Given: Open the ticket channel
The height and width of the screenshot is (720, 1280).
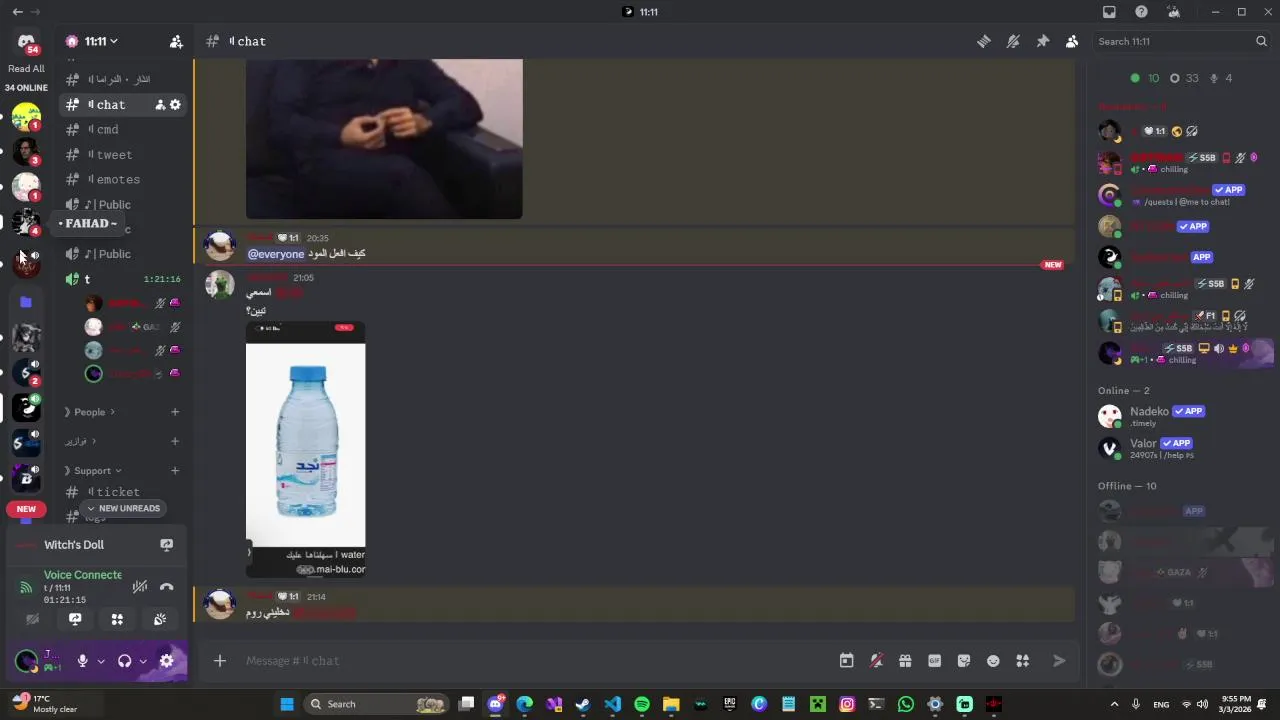Looking at the screenshot, I should point(117,492).
